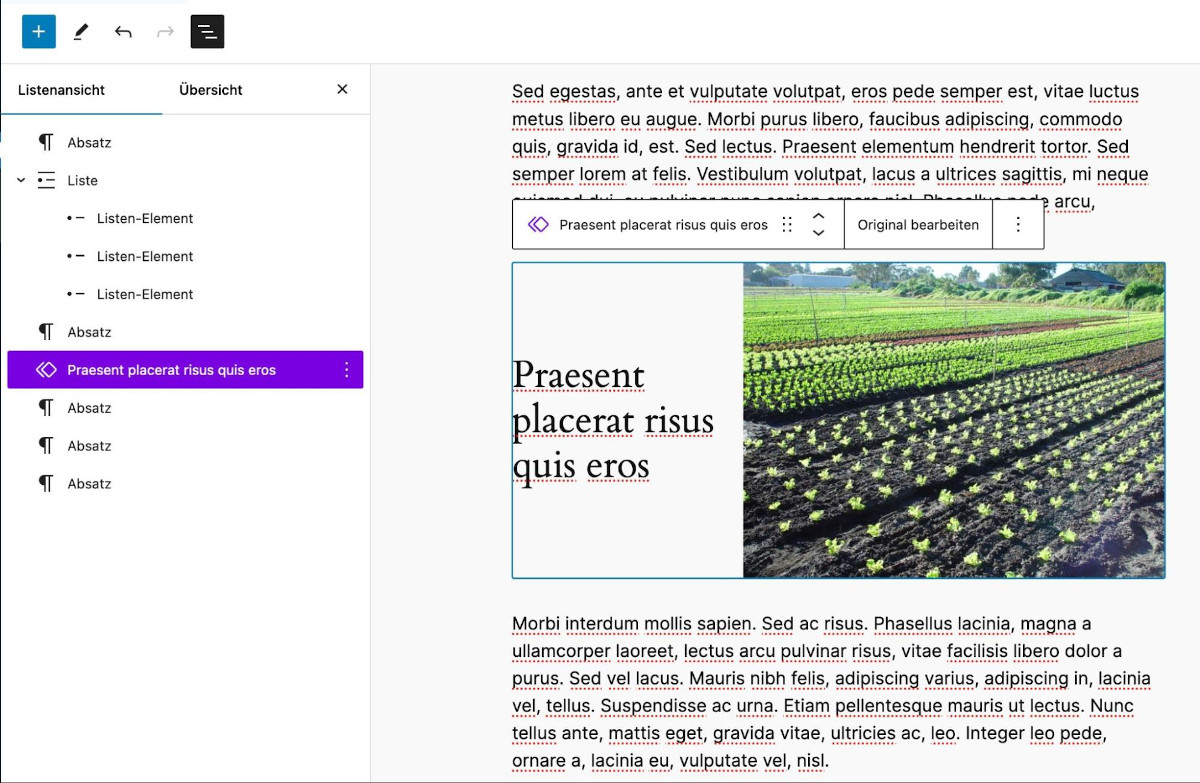Click the synced pattern icon in block toolbar
The width and height of the screenshot is (1200, 783).
coord(538,225)
